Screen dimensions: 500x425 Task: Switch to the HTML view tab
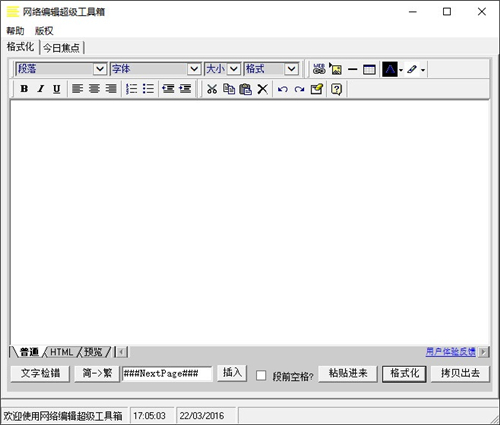click(x=61, y=352)
